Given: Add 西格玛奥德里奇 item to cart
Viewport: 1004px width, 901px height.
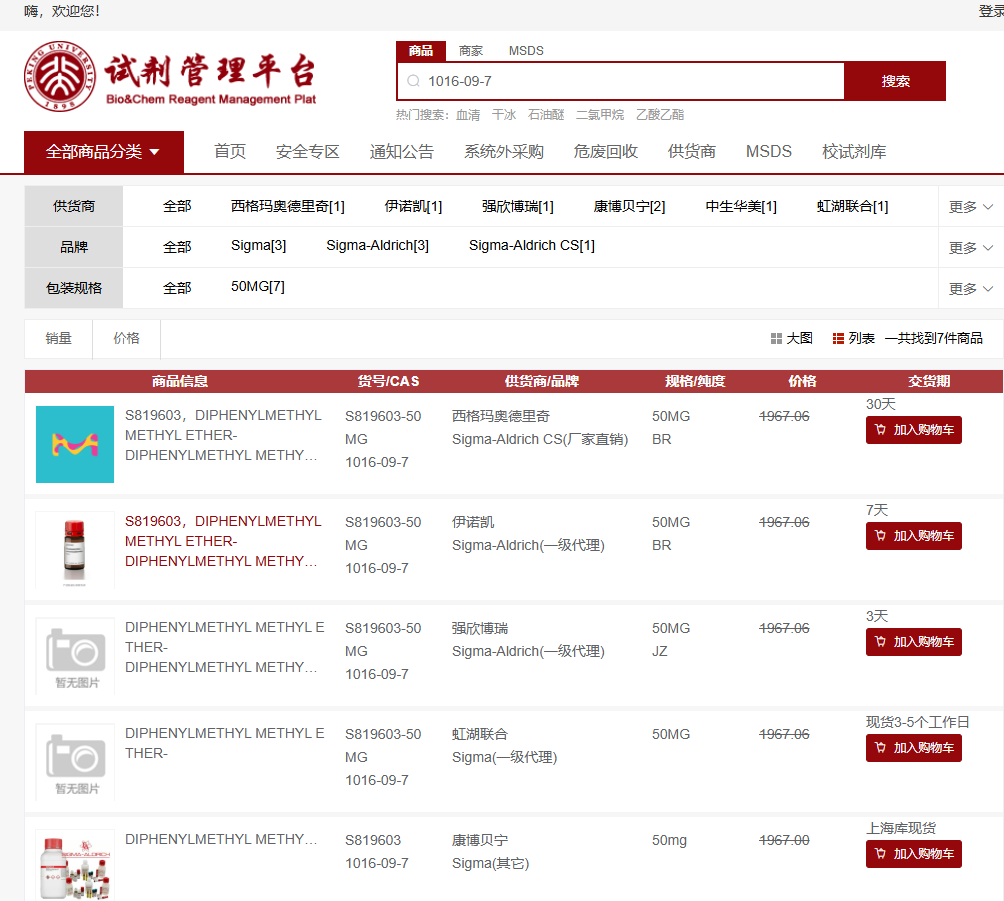Looking at the screenshot, I should click(x=914, y=430).
